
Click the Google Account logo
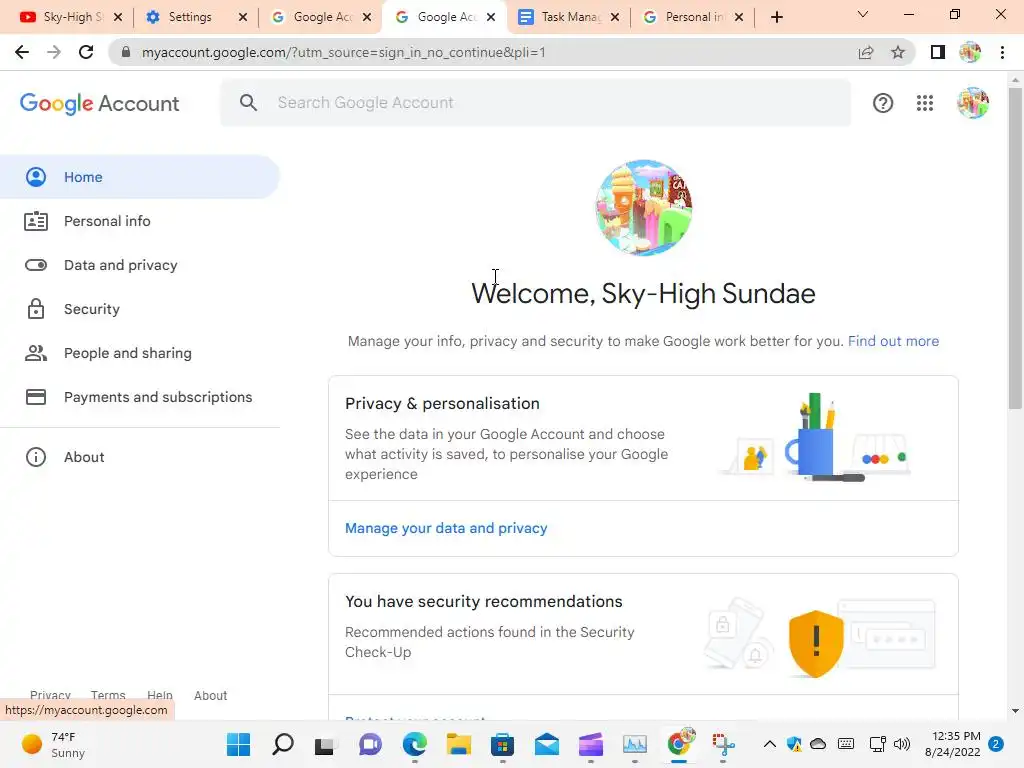point(99,103)
